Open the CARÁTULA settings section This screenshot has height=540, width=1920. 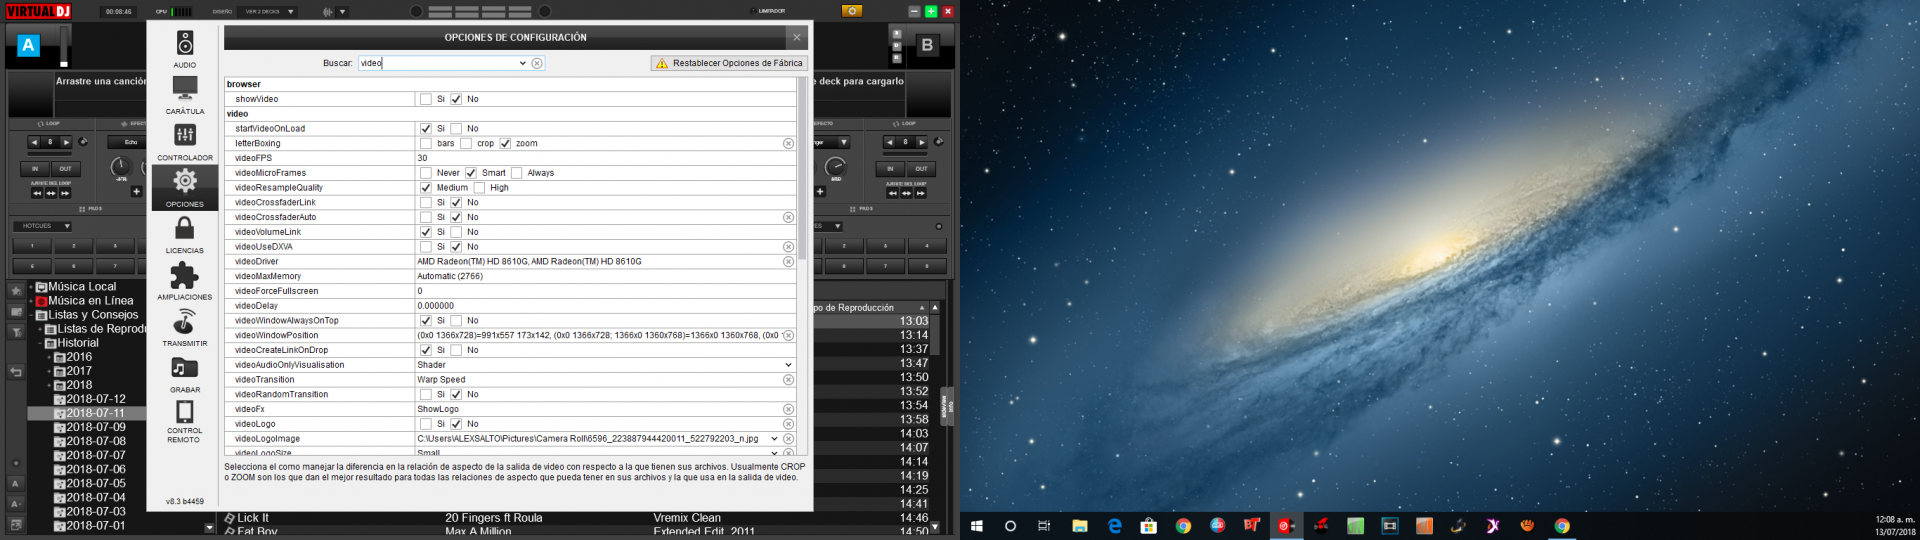coord(185,96)
